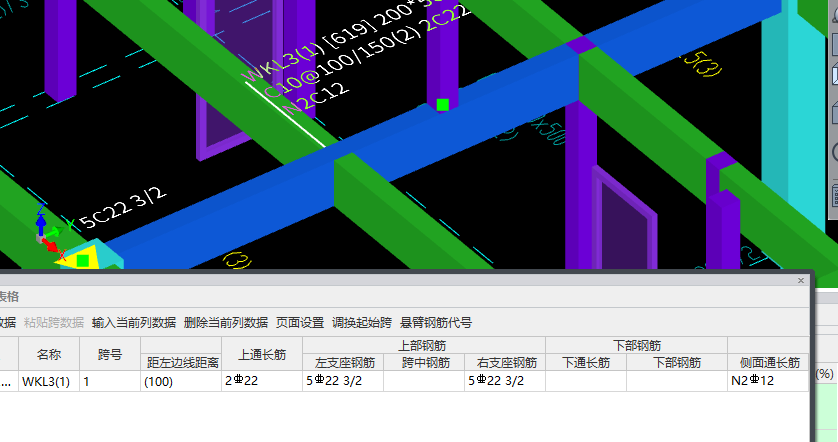Select the 左支座钢筋 column header
838x442 pixels.
(344, 362)
